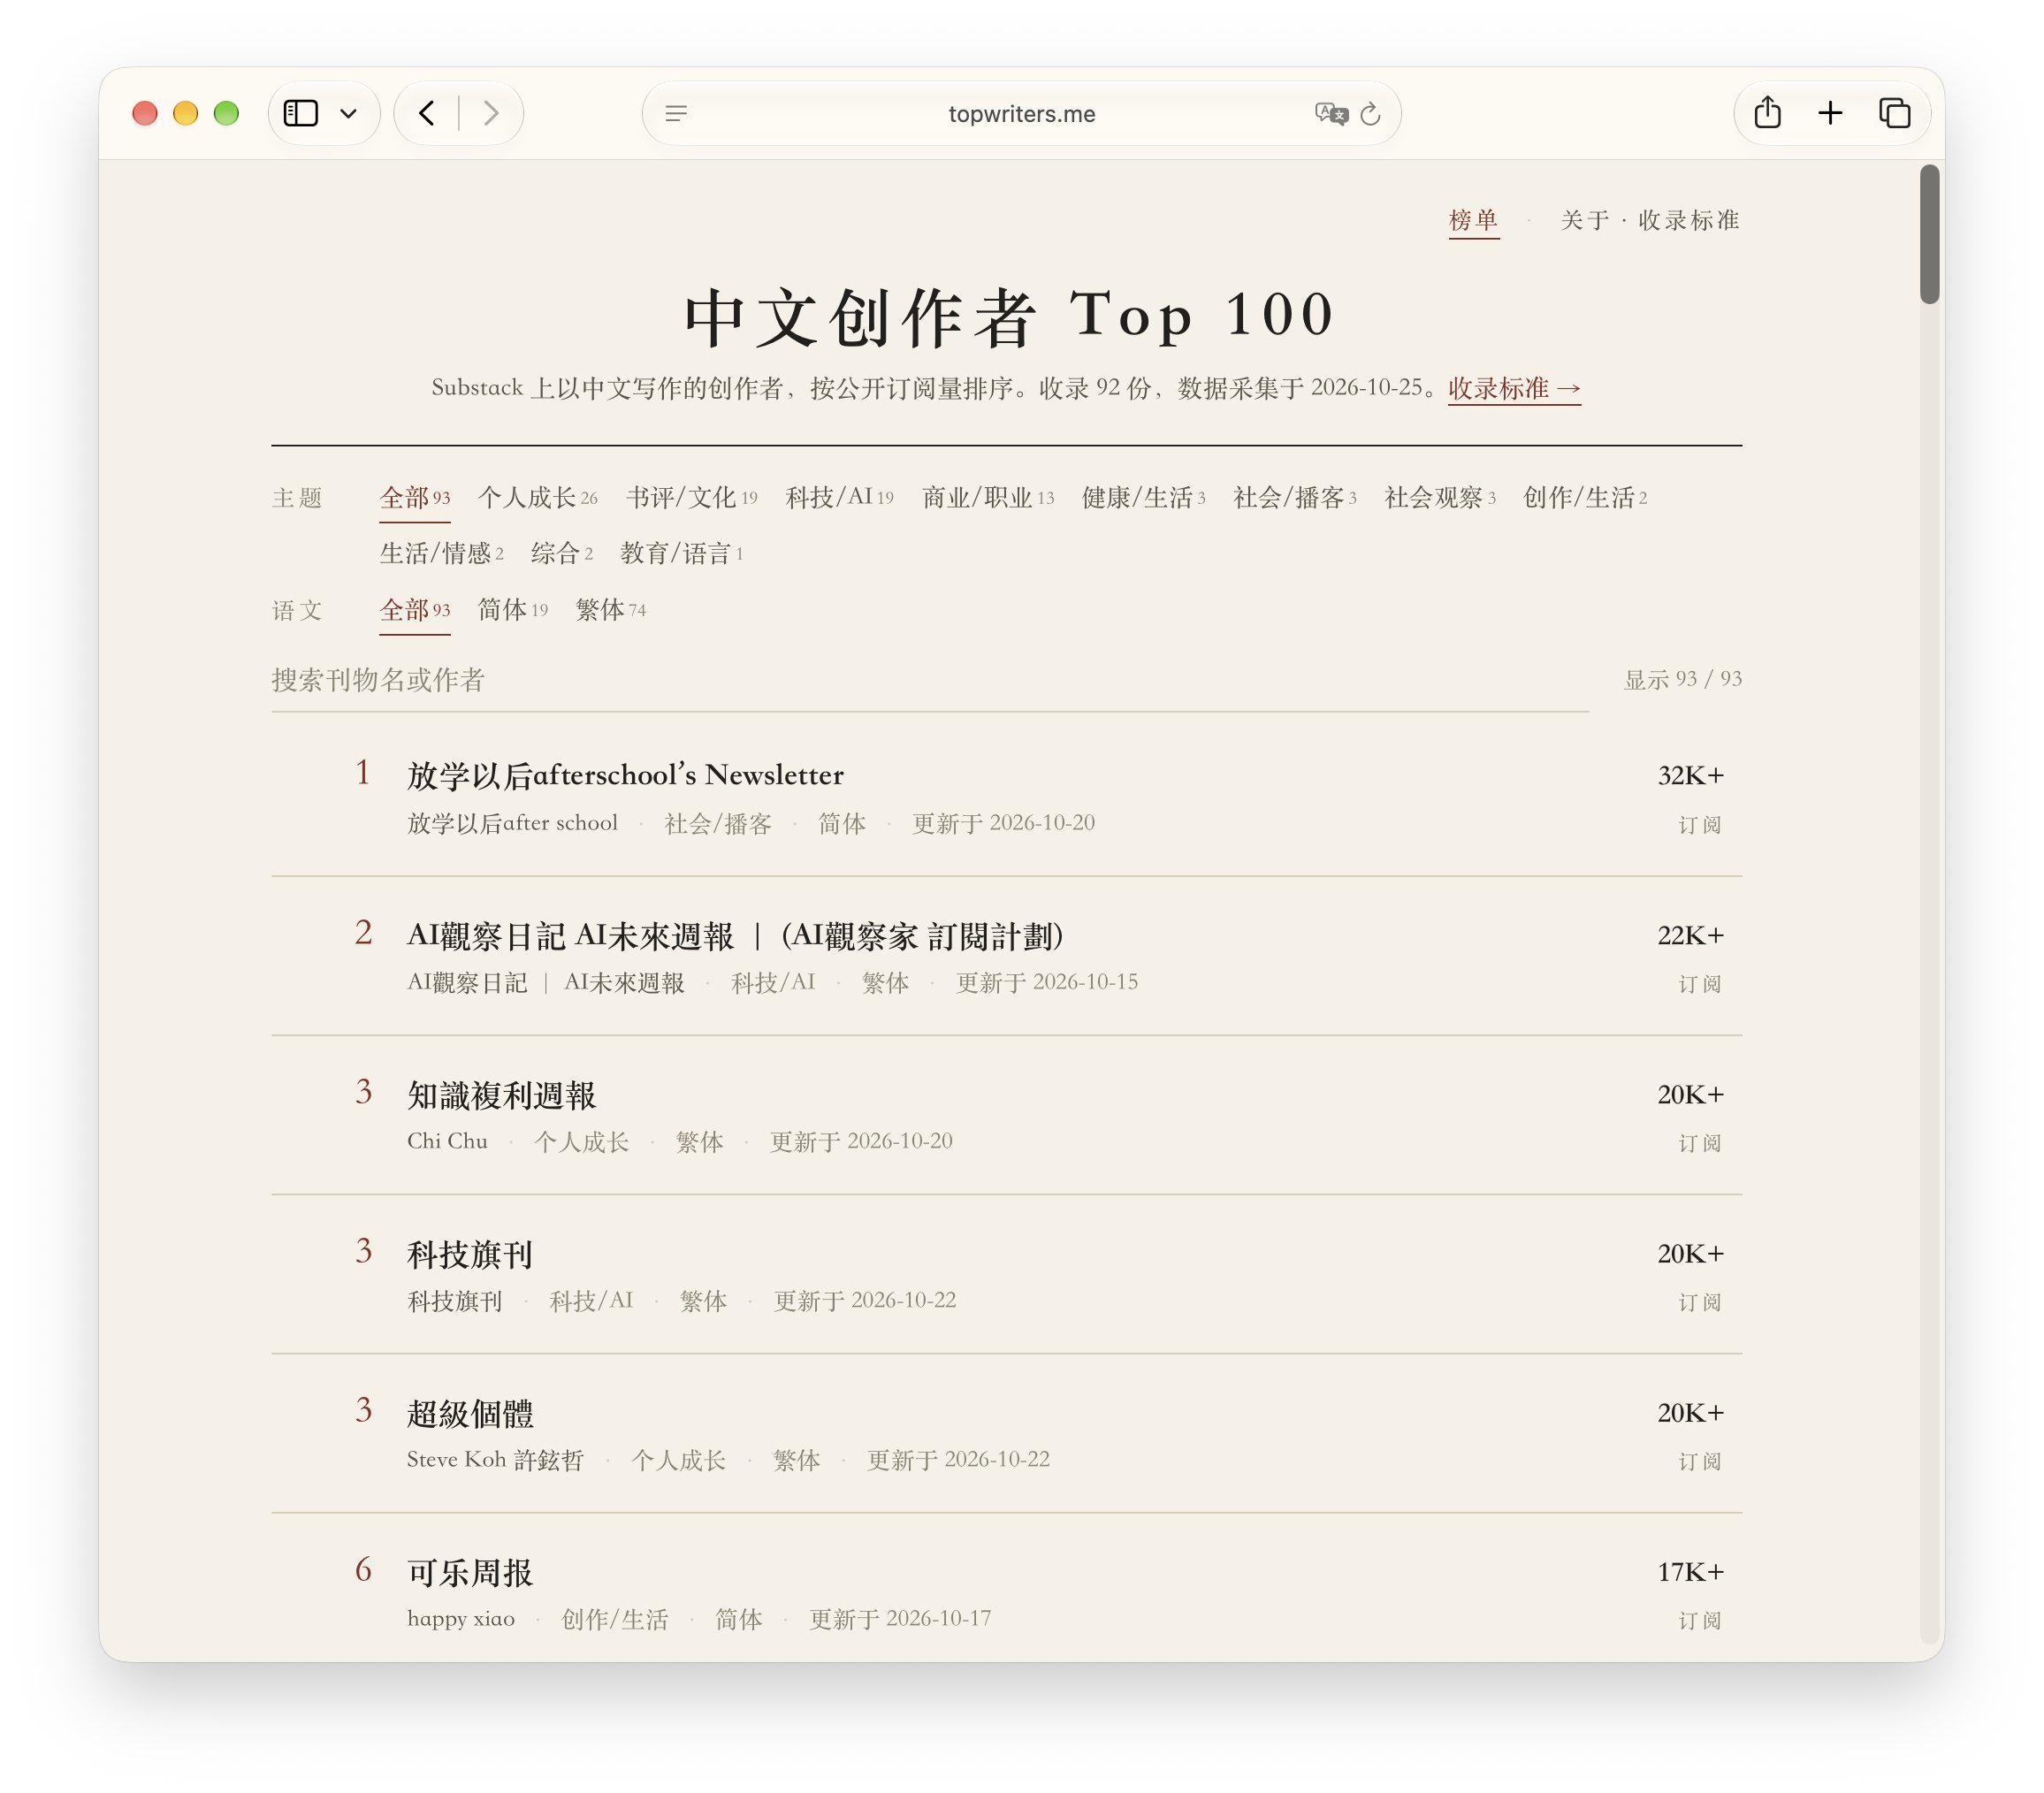Screen dimensions: 2044x1793
Task: Filter by topic 商业/职业
Action: 987,498
